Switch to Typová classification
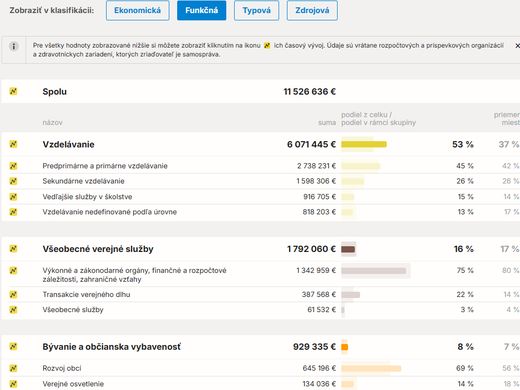Image resolution: width=520 pixels, height=390 pixels. (256, 10)
